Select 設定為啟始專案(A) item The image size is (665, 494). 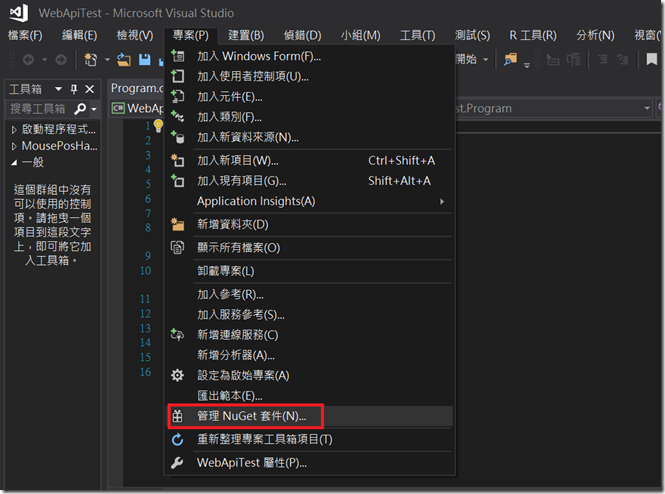(310, 376)
